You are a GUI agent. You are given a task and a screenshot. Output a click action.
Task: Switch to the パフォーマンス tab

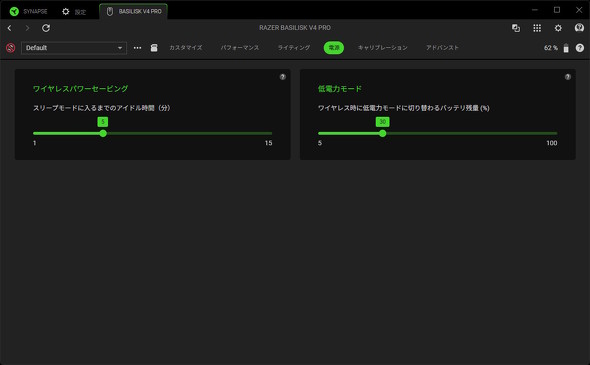point(240,48)
